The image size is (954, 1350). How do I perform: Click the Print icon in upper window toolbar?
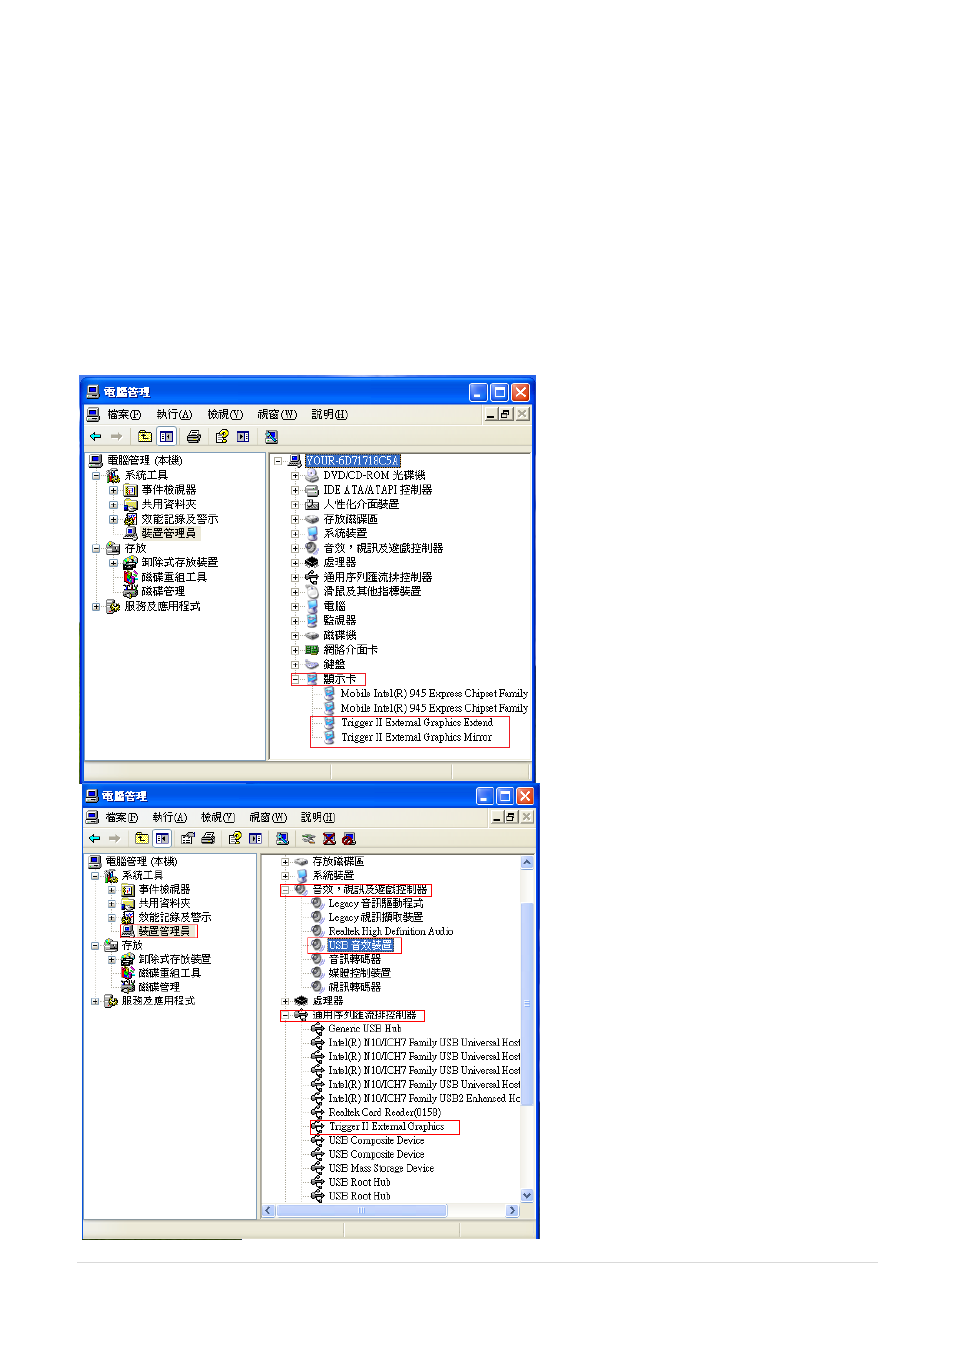[194, 436]
